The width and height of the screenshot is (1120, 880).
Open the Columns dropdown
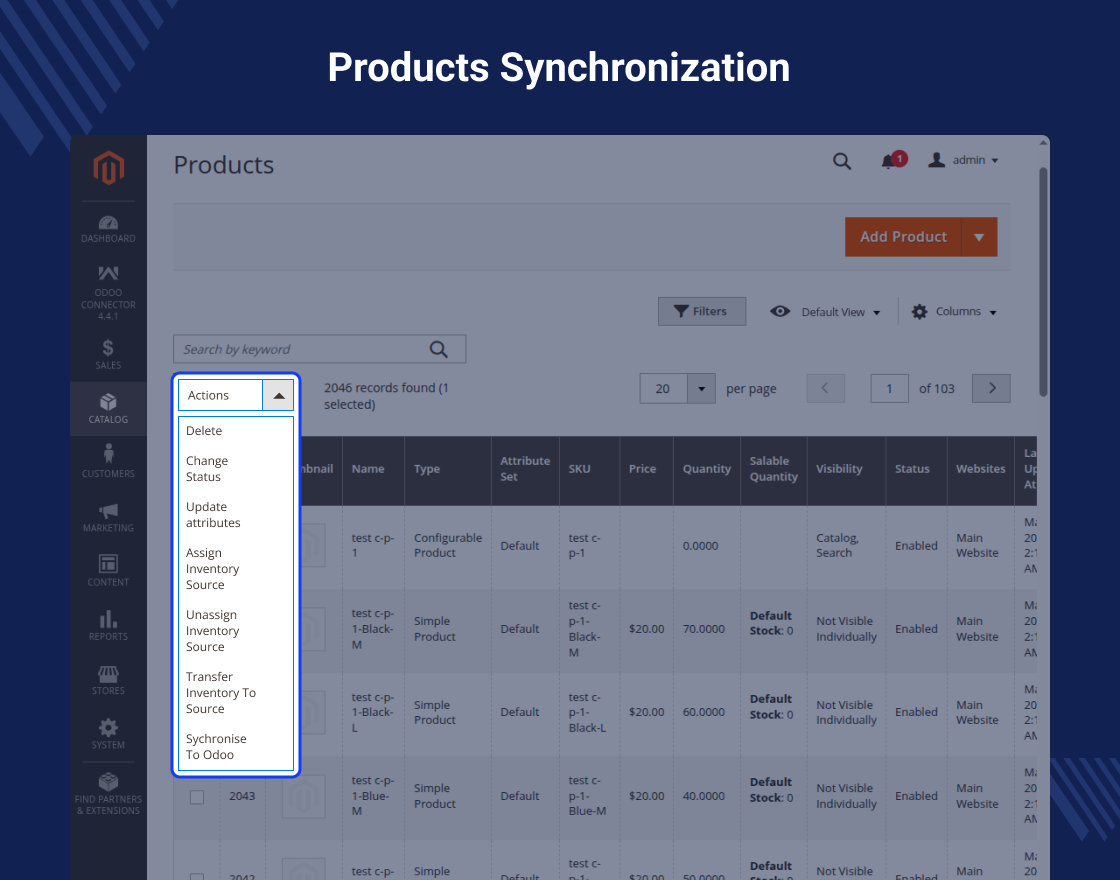(x=954, y=312)
